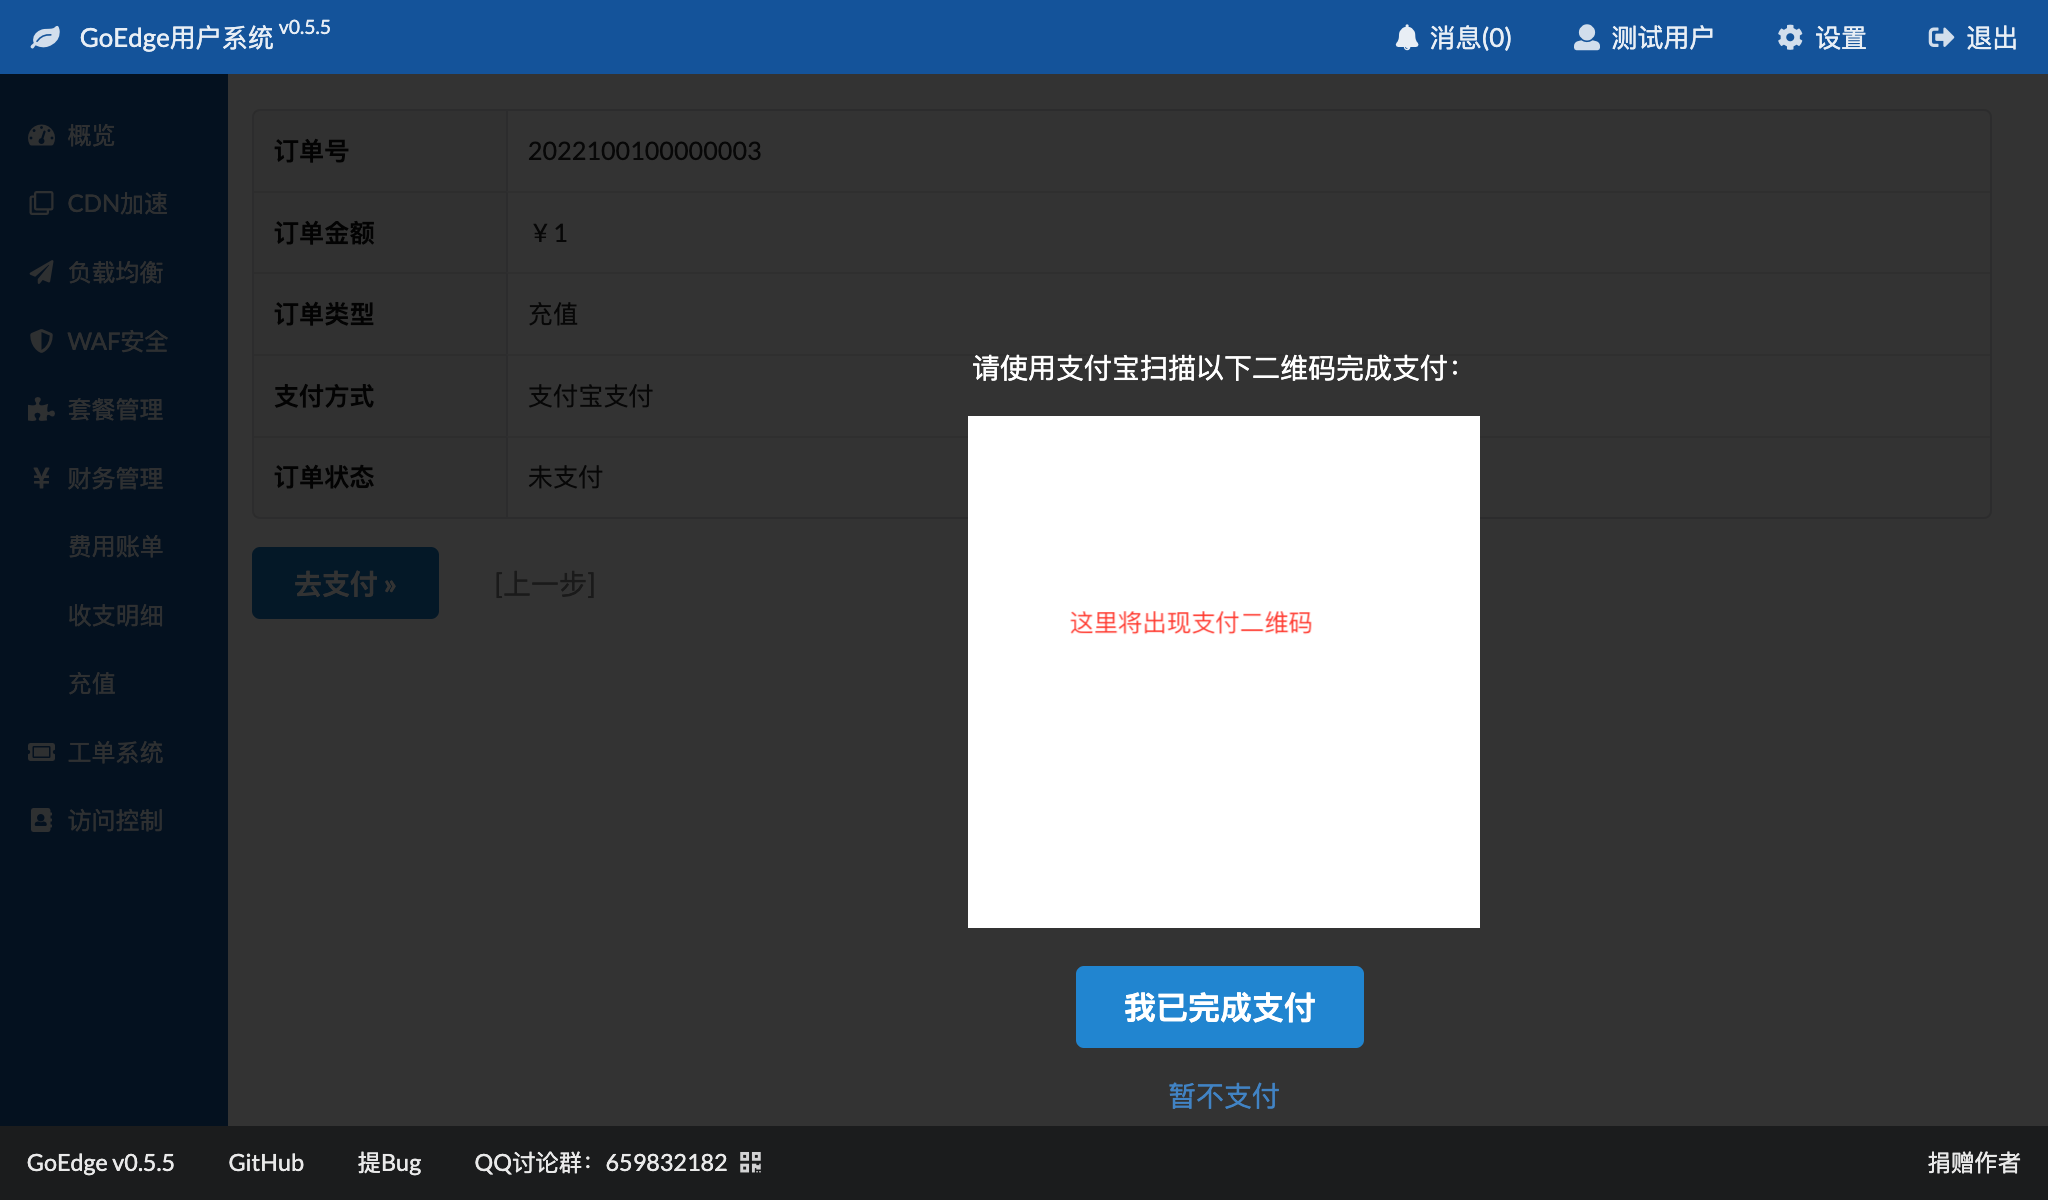Click the 订单状态 row label
The image size is (2048, 1200).
pyautogui.click(x=324, y=477)
